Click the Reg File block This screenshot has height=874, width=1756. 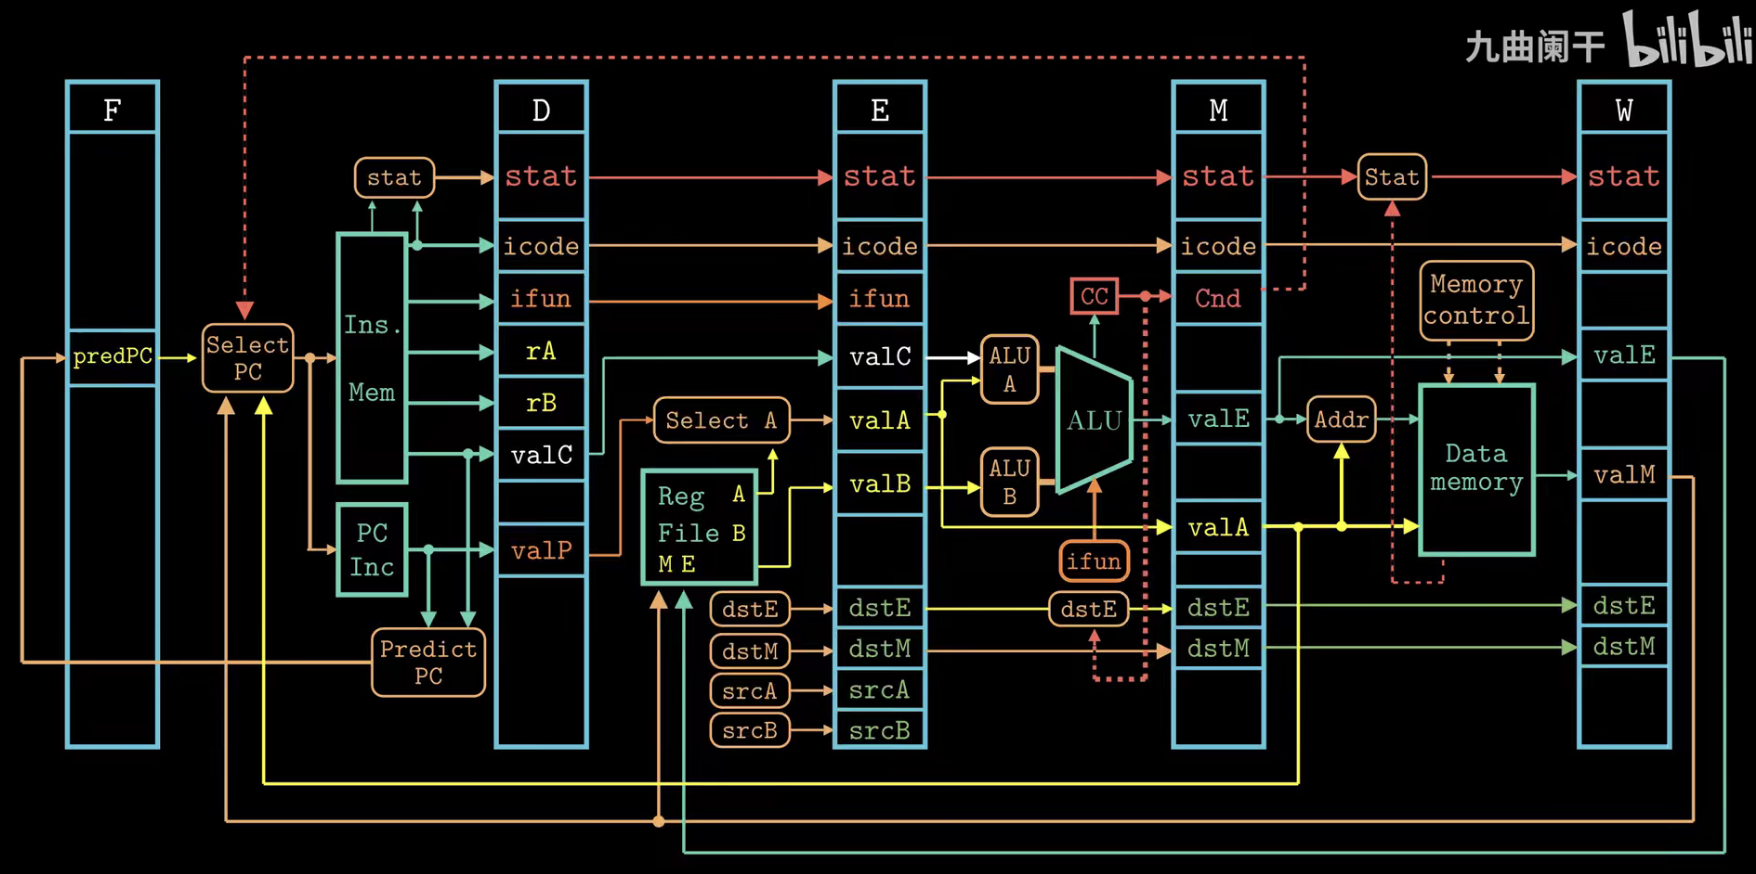tap(699, 527)
